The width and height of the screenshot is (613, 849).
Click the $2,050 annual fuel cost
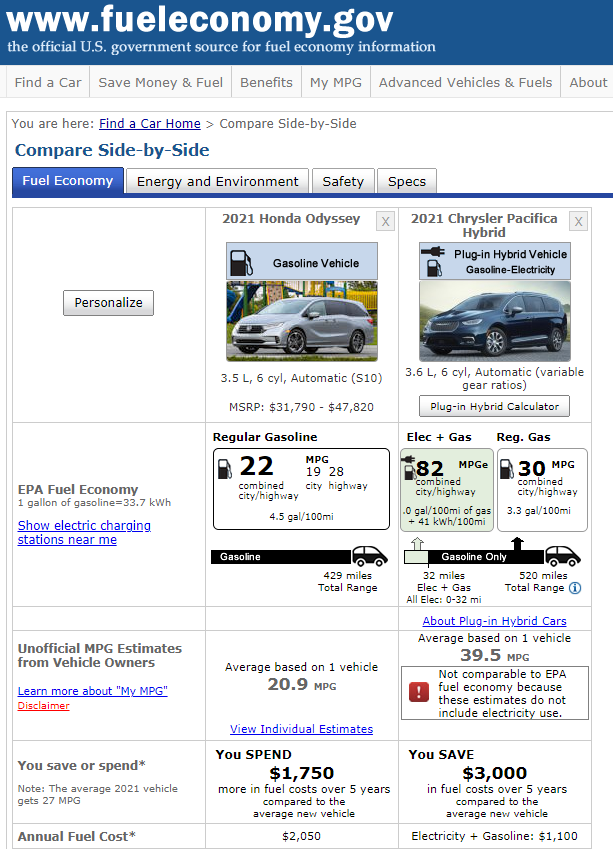[301, 837]
